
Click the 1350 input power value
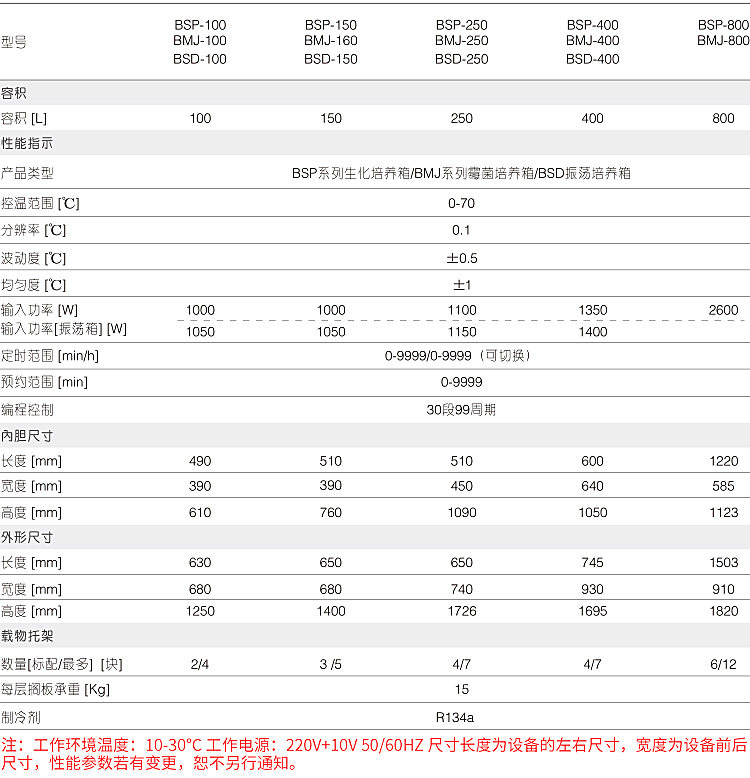(592, 310)
